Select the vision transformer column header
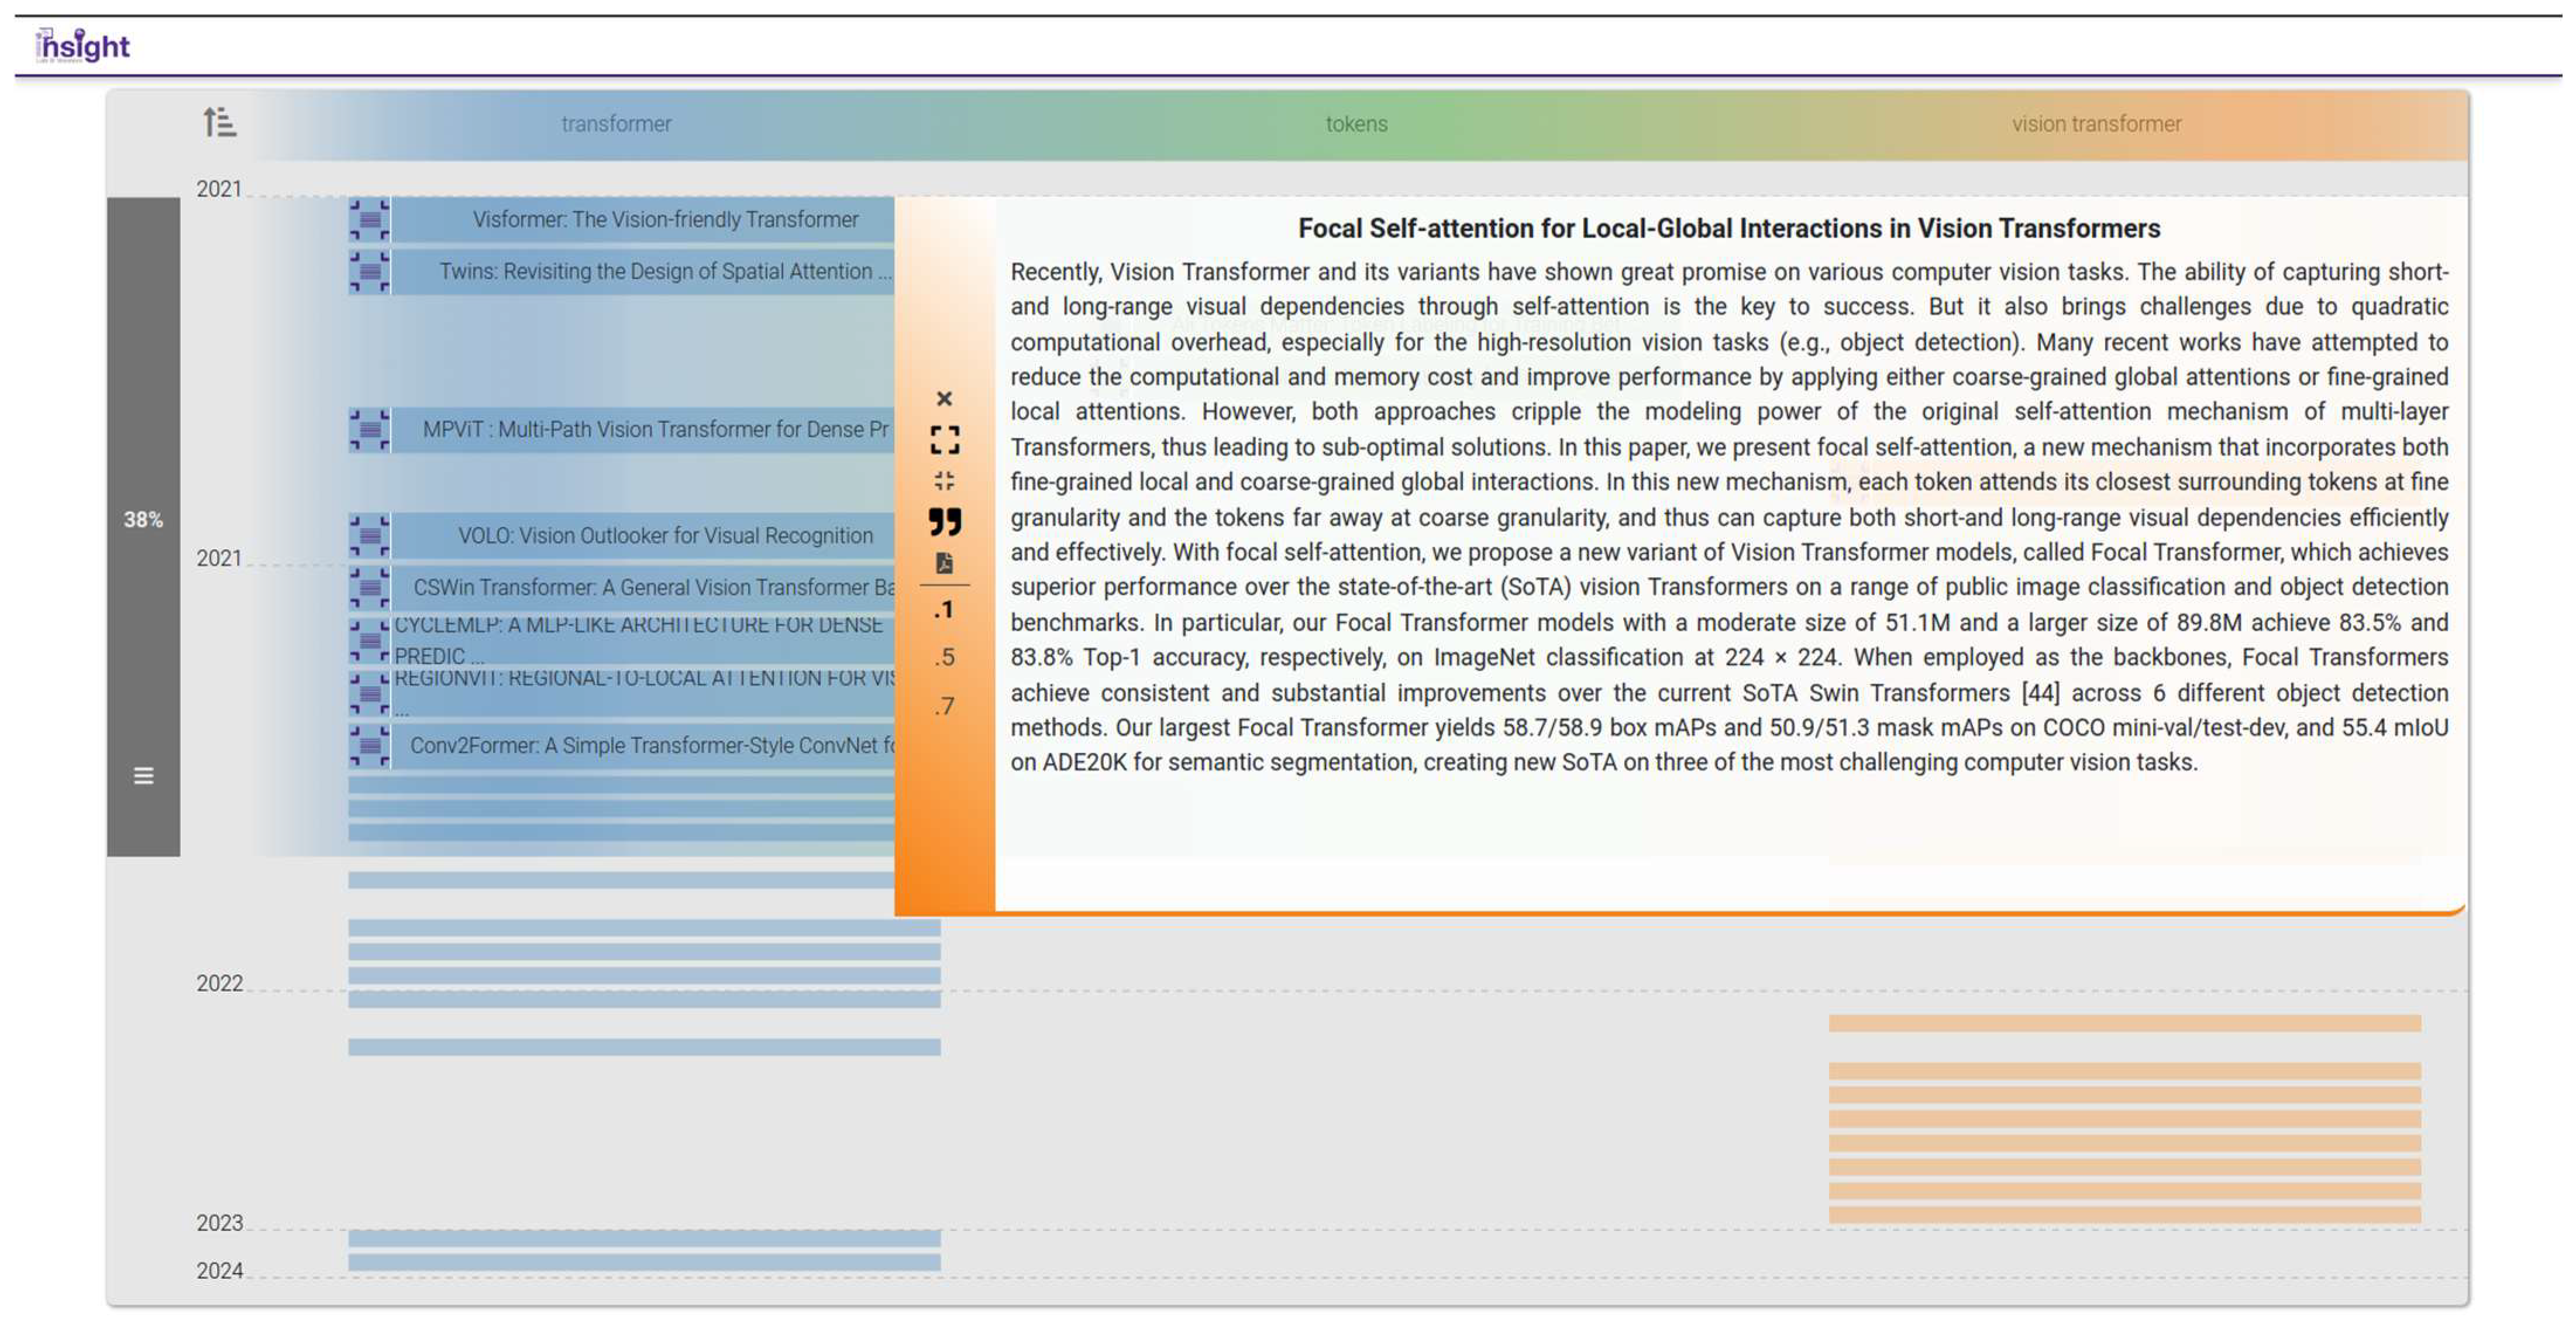 pos(2096,124)
